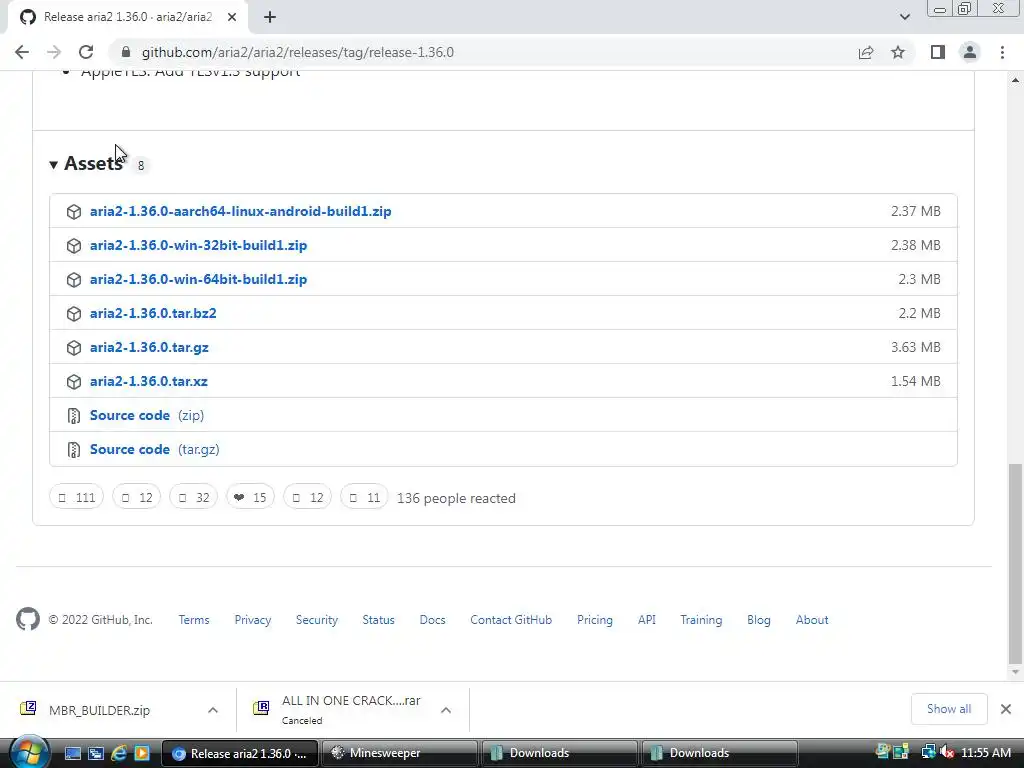Expand ALL IN ONE CRACK rar options chevron
Viewport: 1024px width, 768px height.
coord(446,710)
